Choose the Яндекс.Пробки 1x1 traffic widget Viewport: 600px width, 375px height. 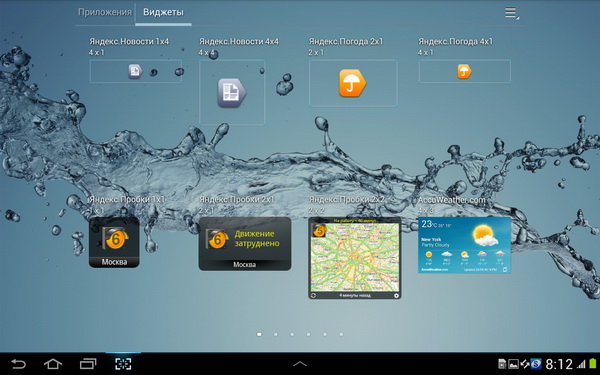coord(114,242)
